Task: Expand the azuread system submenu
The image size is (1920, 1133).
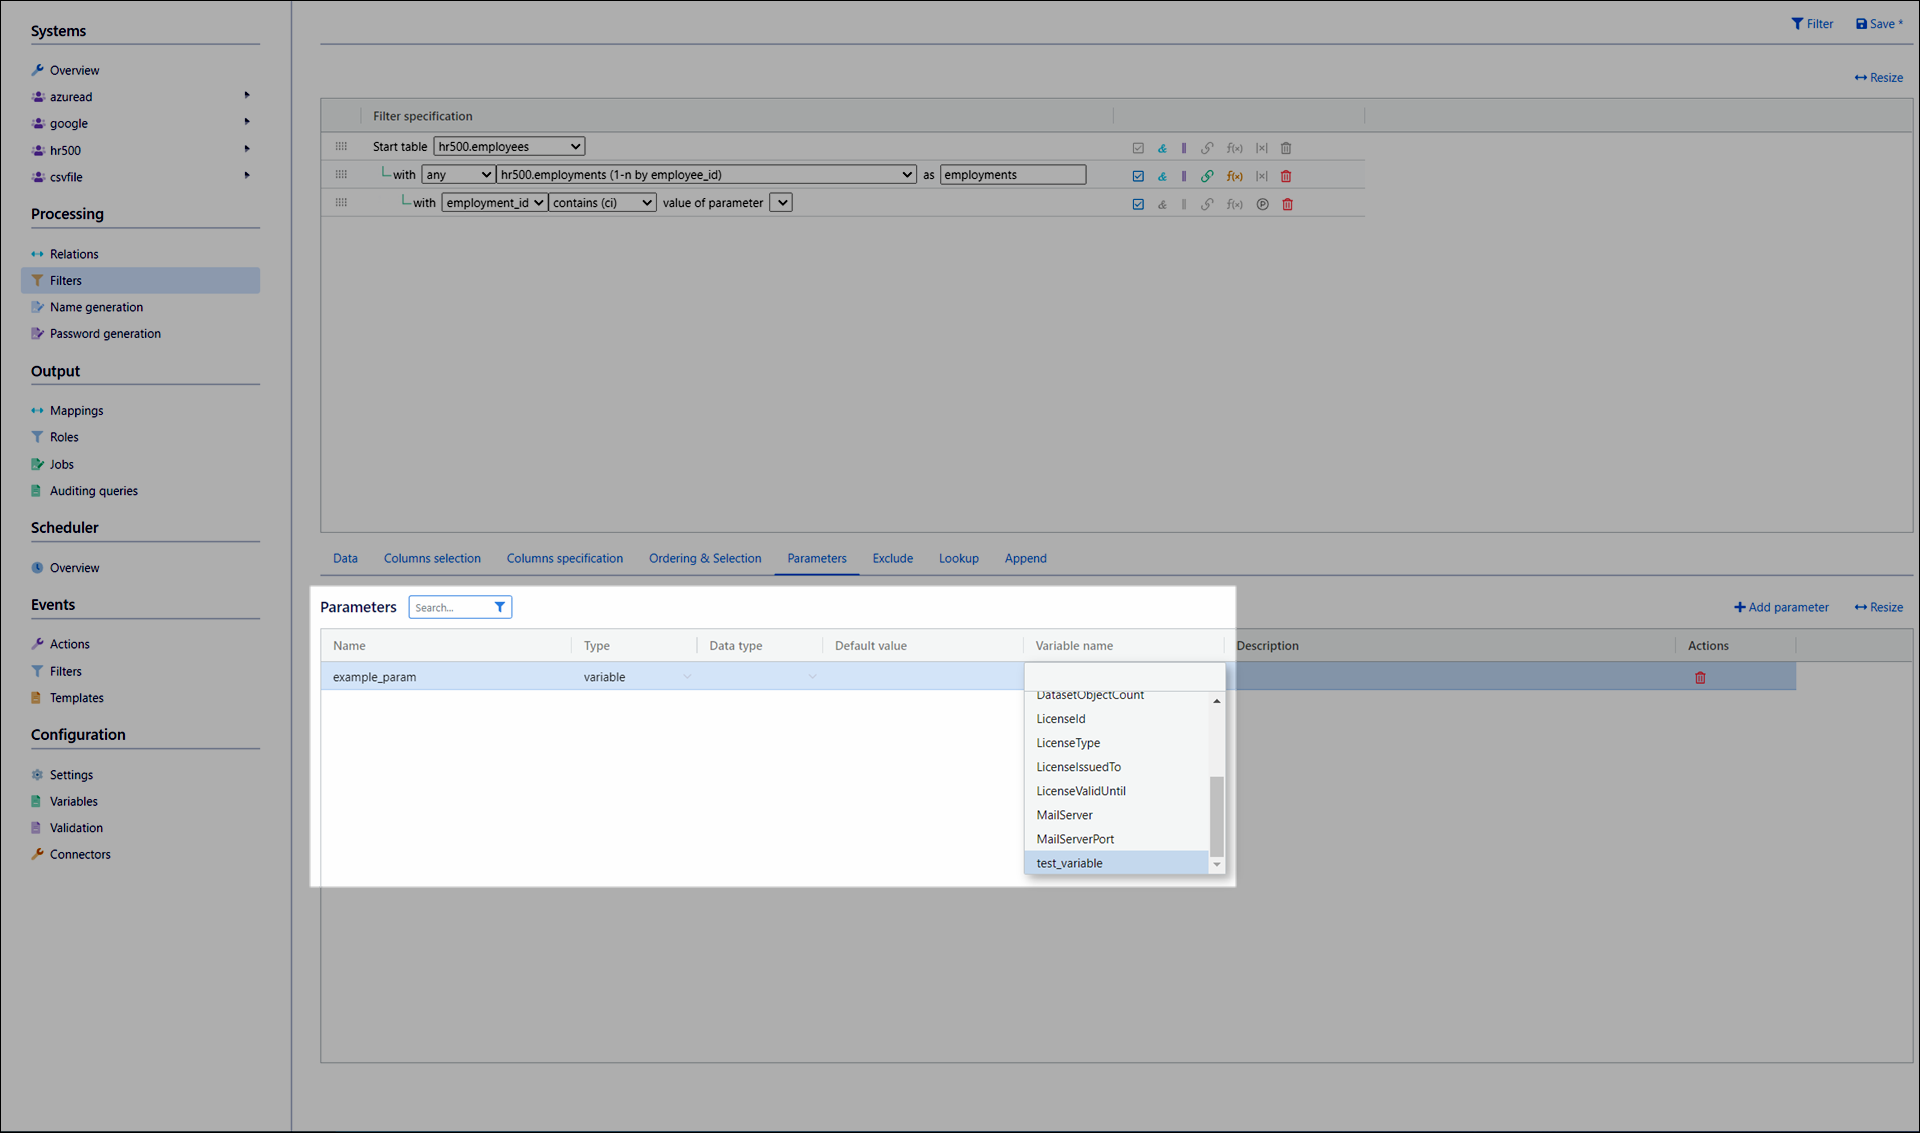Action: click(x=246, y=96)
